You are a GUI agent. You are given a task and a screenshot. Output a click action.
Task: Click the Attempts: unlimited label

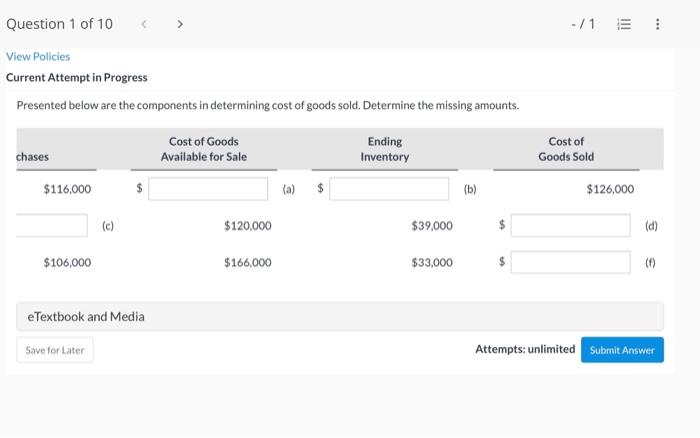(525, 349)
